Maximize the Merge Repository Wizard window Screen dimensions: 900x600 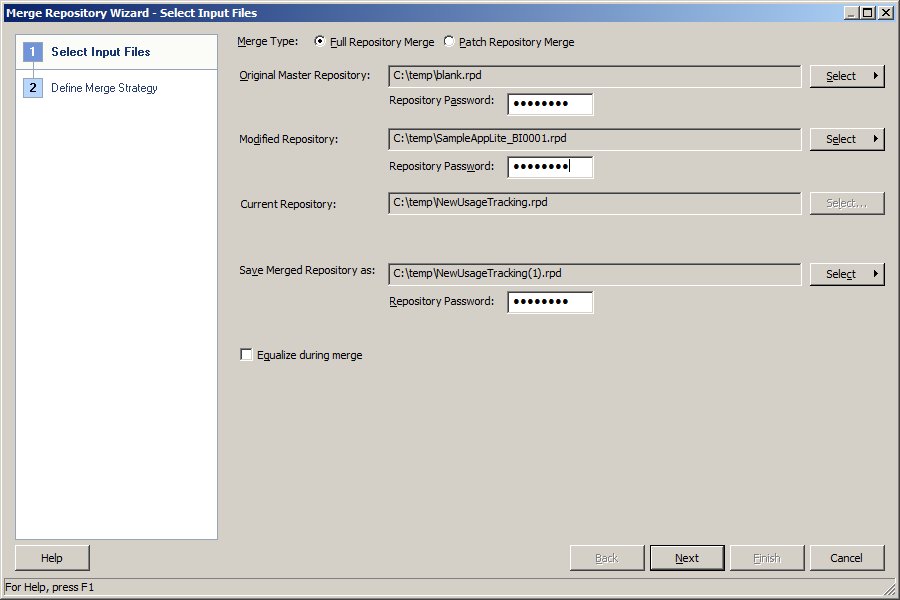(x=868, y=13)
